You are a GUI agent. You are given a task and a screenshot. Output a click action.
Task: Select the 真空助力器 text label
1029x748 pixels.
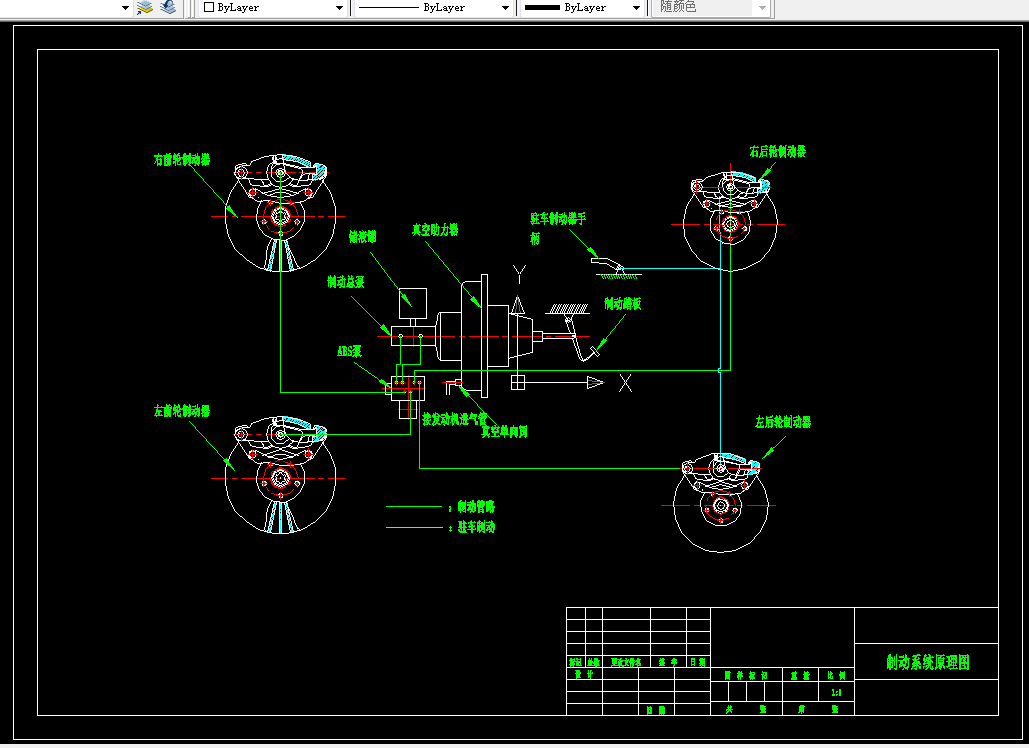pyautogui.click(x=435, y=230)
